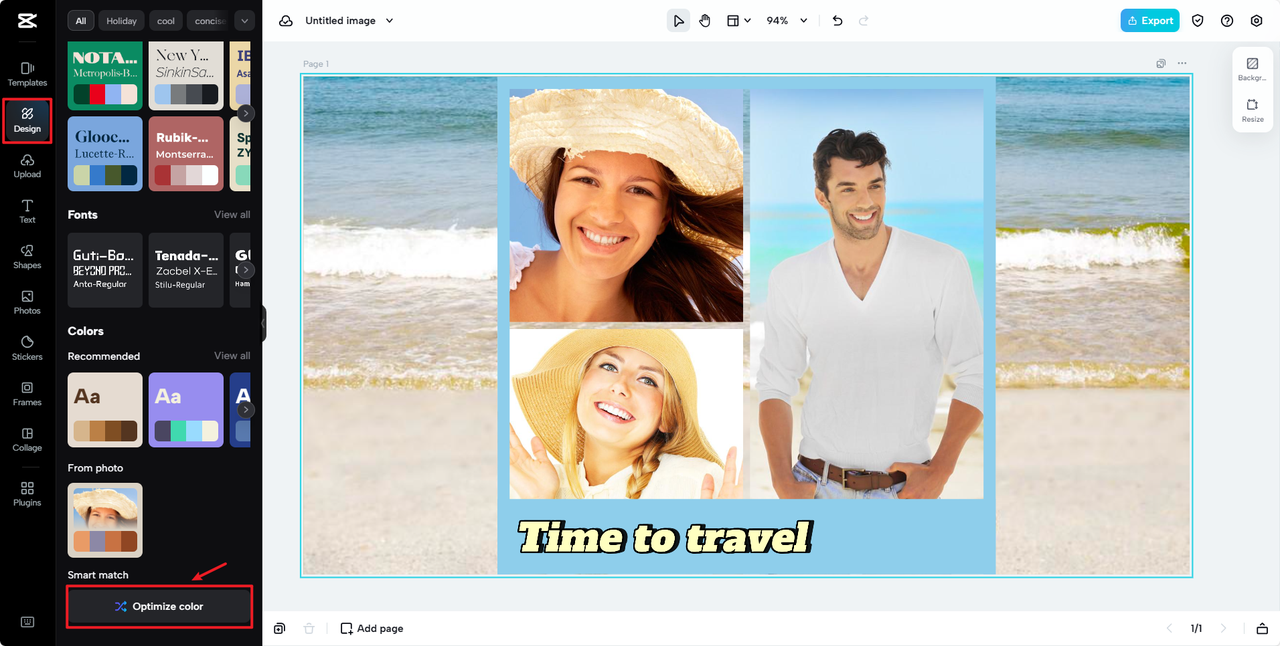Go to the next page arrow
Image resolution: width=1280 pixels, height=646 pixels.
pyautogui.click(x=1223, y=628)
